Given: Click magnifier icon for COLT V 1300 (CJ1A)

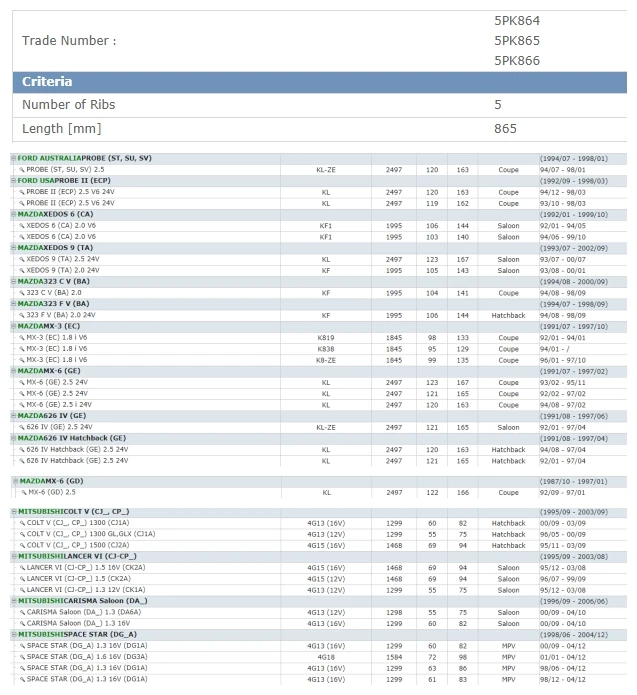Looking at the screenshot, I should click(22, 523).
